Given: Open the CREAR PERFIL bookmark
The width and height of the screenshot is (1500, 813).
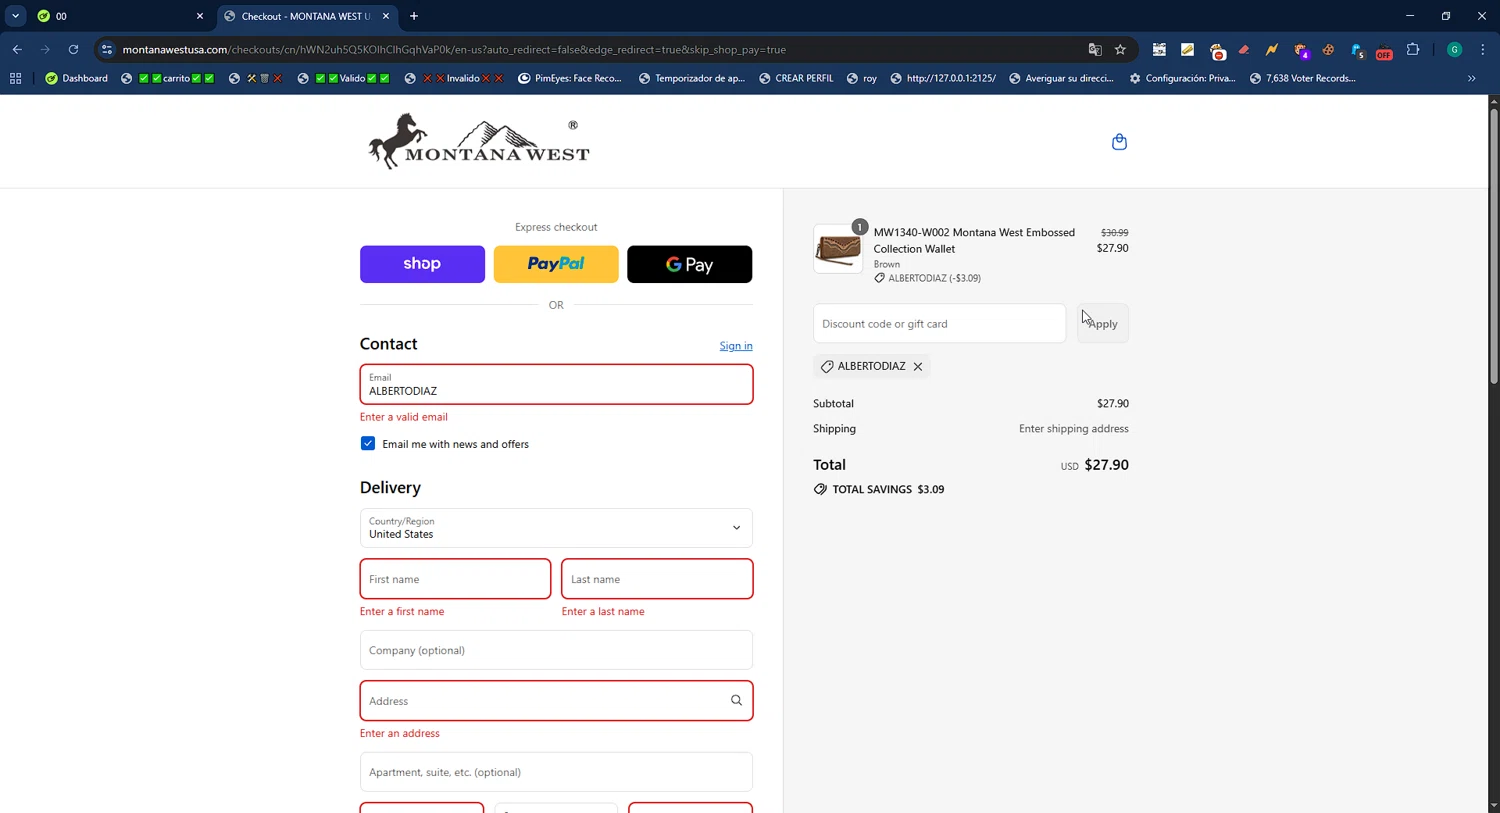Looking at the screenshot, I should (796, 78).
